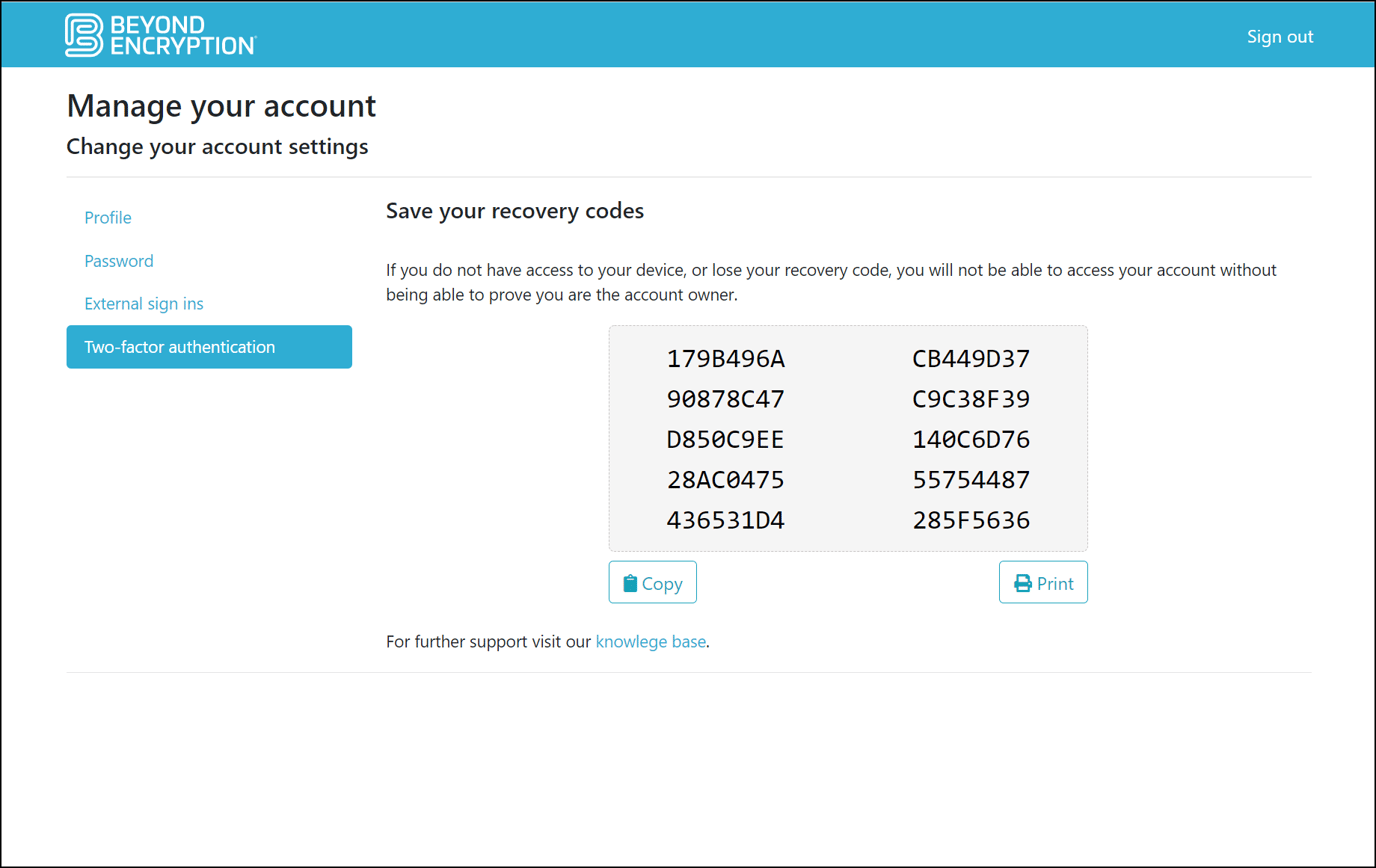
Task: Navigate to External sign ins settings
Action: click(x=143, y=303)
